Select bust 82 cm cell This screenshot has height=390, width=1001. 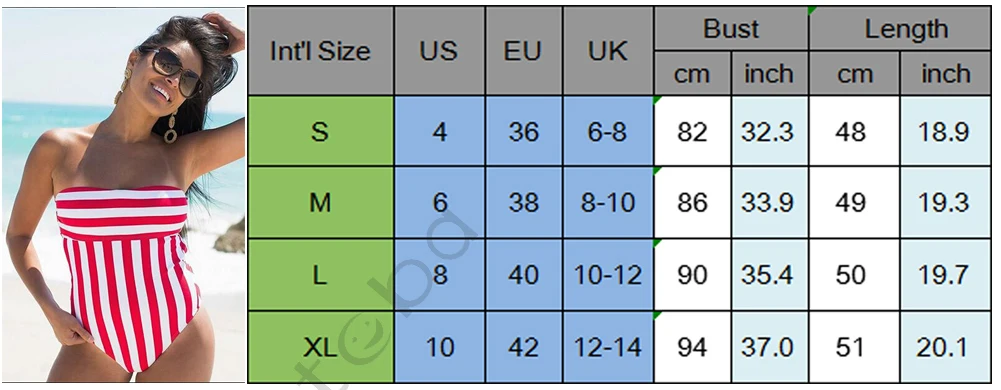(x=692, y=131)
